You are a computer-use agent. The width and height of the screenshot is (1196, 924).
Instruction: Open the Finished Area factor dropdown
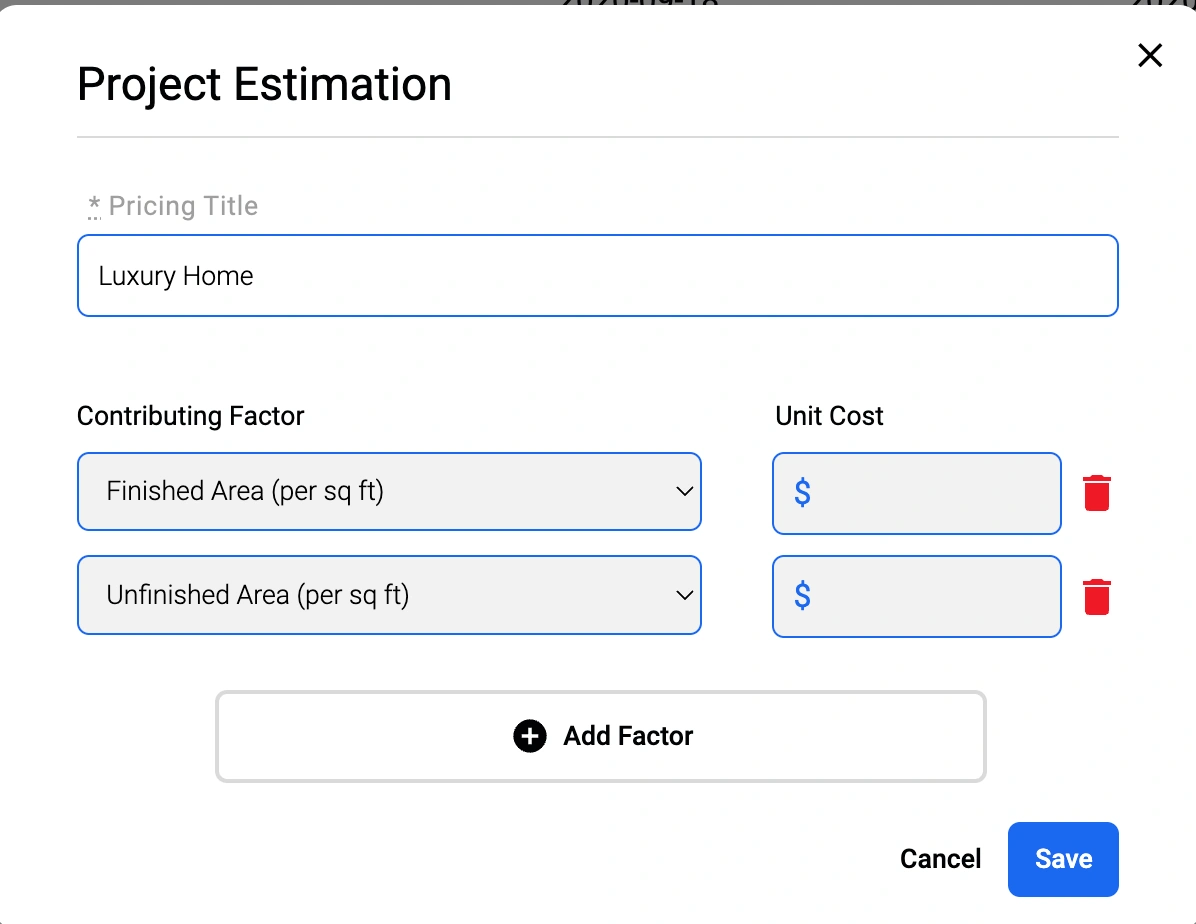(389, 491)
